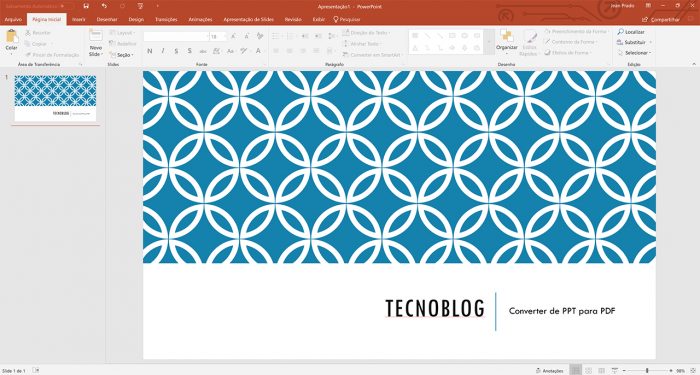Viewport: 700px width, 375px height.
Task: Click the Localizar find button
Action: (x=631, y=32)
